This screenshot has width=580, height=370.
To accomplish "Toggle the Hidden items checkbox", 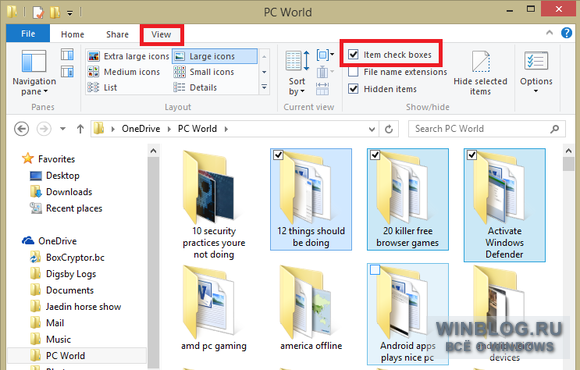I will (353, 89).
